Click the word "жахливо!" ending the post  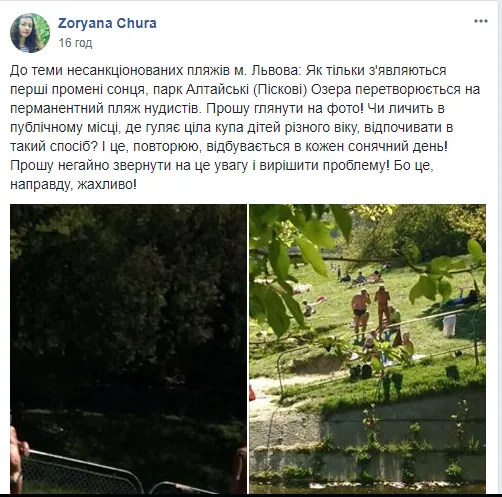(107, 184)
